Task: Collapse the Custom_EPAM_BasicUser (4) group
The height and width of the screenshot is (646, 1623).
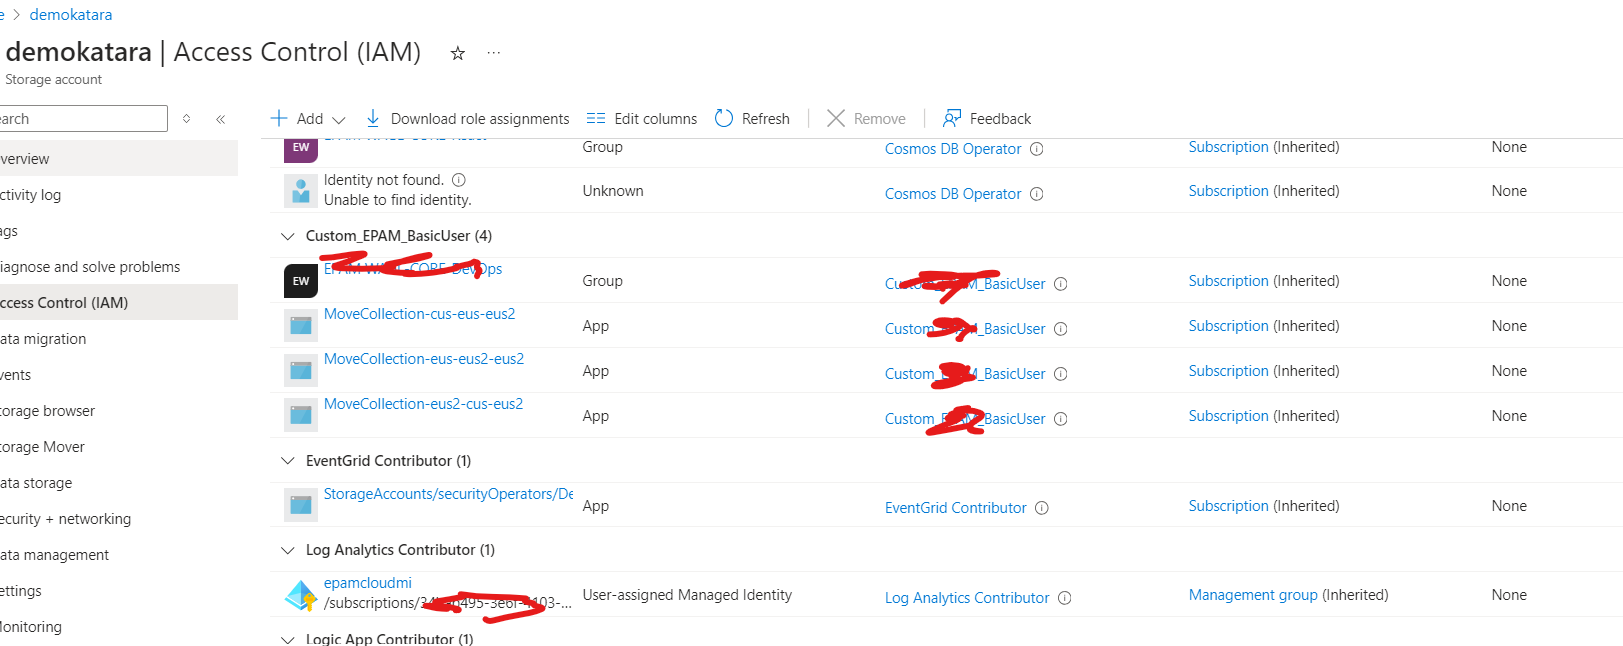Action: click(288, 236)
